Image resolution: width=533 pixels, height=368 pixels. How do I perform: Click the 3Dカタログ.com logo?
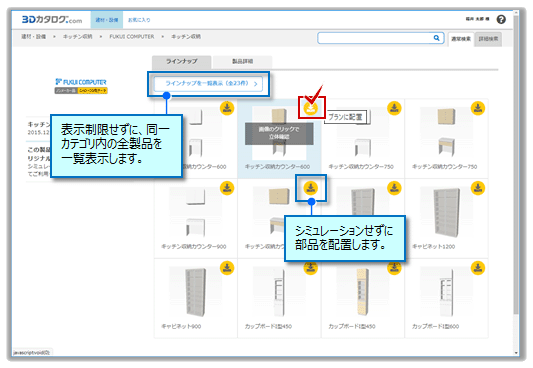(x=52, y=20)
